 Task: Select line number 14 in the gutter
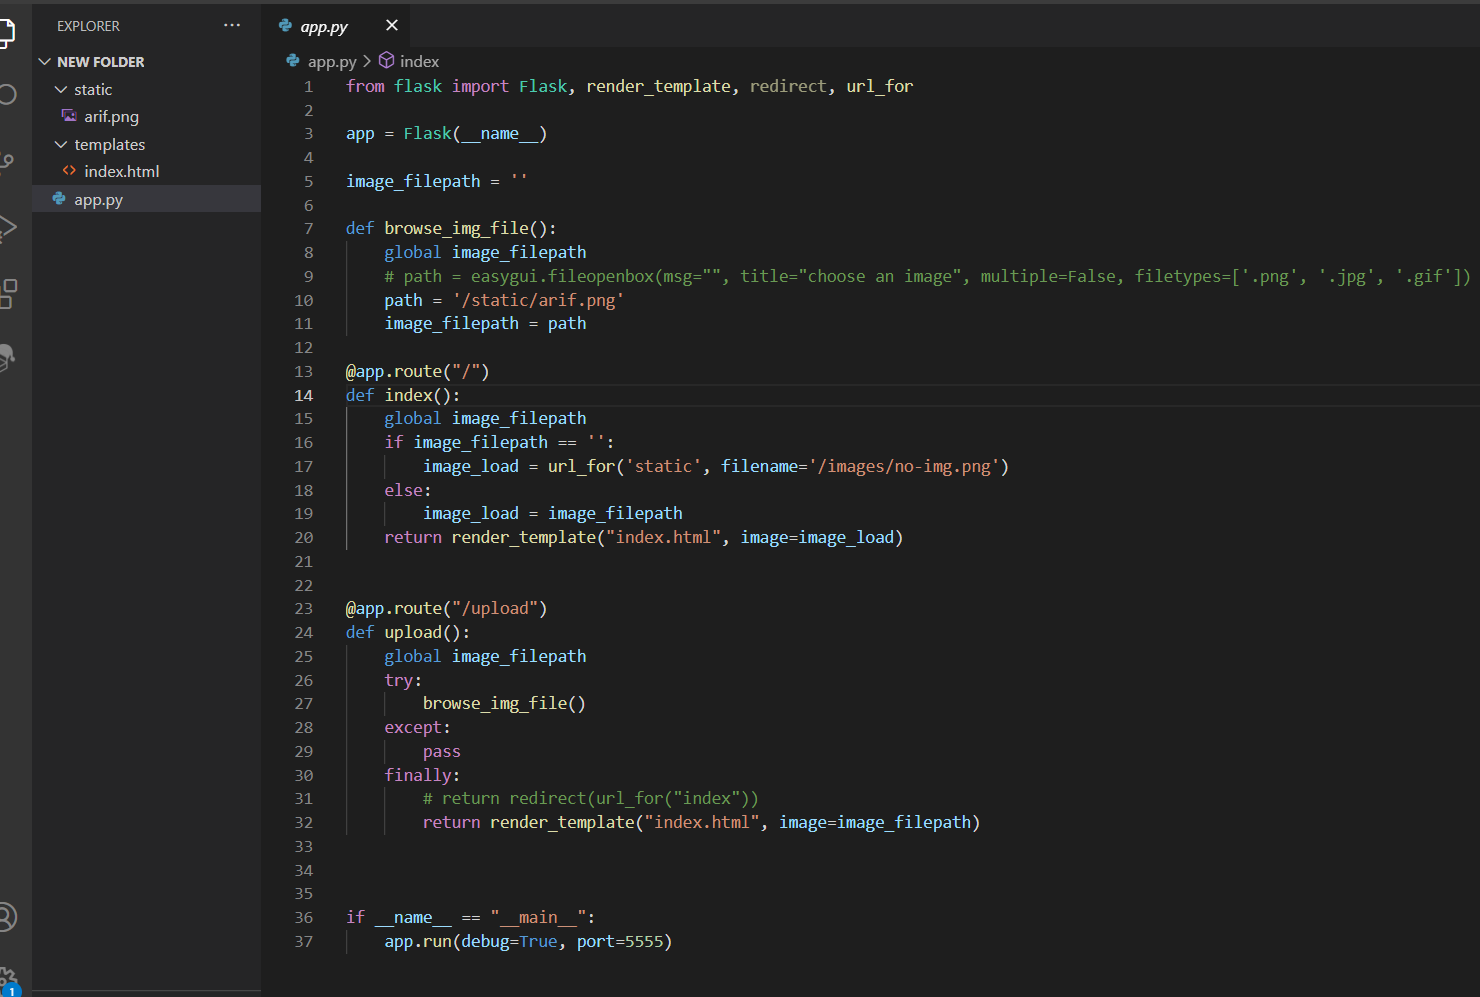(304, 396)
